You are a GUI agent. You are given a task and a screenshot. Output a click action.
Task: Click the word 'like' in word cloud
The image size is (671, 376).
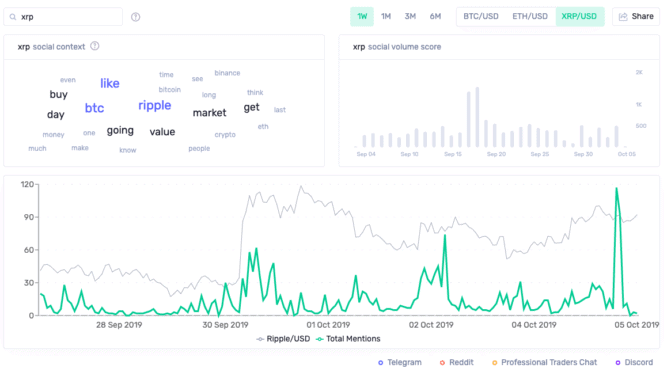pyautogui.click(x=110, y=83)
